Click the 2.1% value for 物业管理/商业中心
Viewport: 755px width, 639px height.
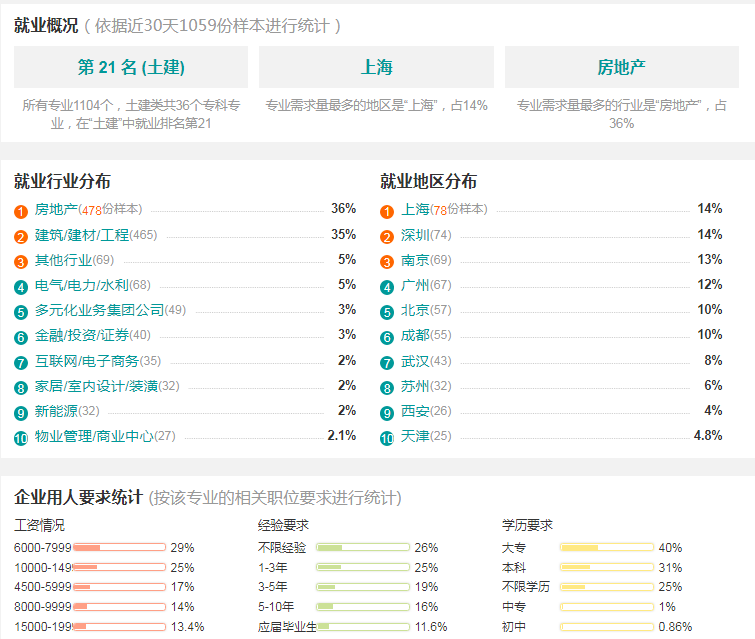[x=342, y=436]
